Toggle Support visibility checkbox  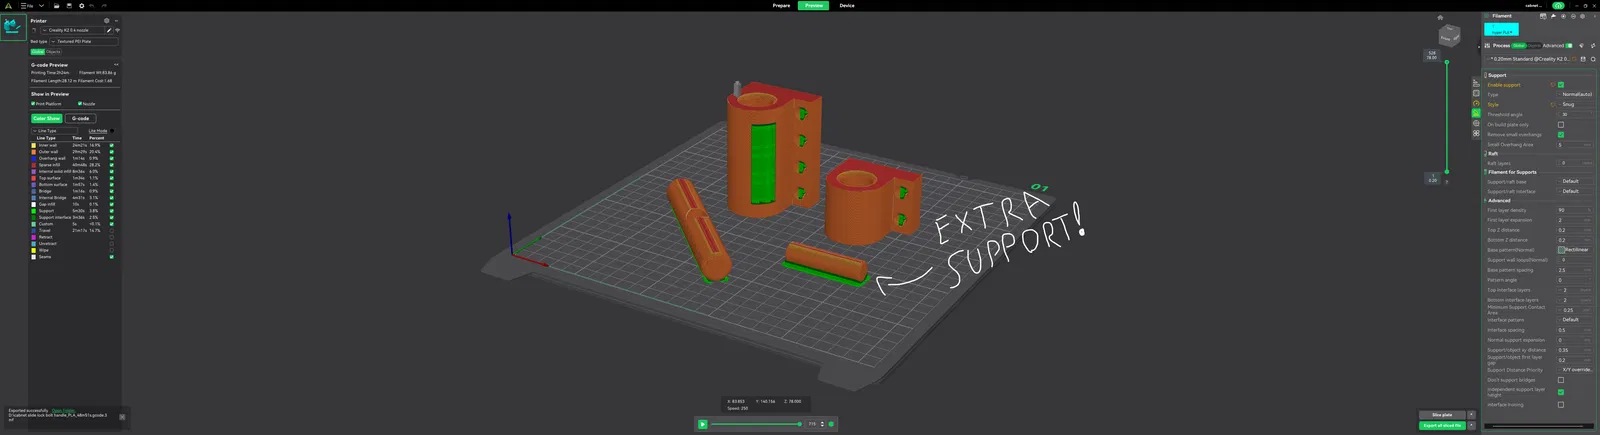(x=111, y=211)
